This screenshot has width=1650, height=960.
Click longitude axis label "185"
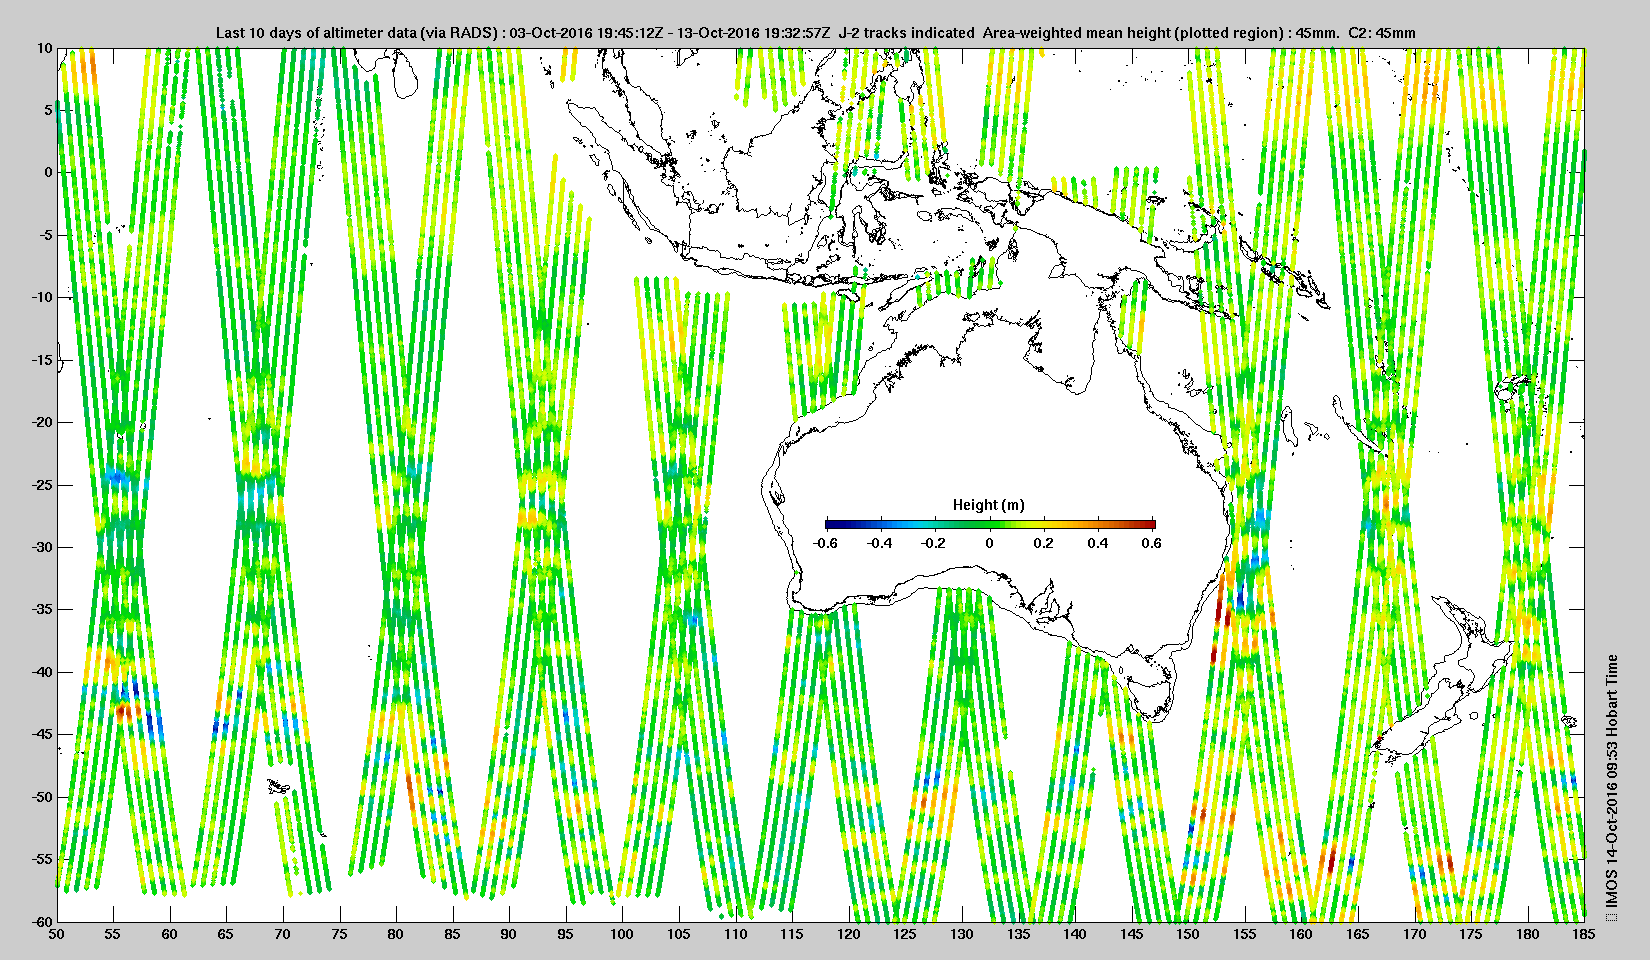point(1584,934)
